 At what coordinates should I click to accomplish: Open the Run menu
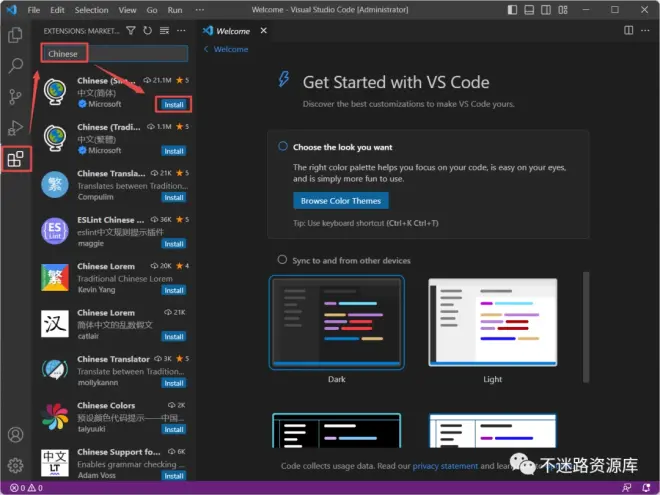coord(175,10)
